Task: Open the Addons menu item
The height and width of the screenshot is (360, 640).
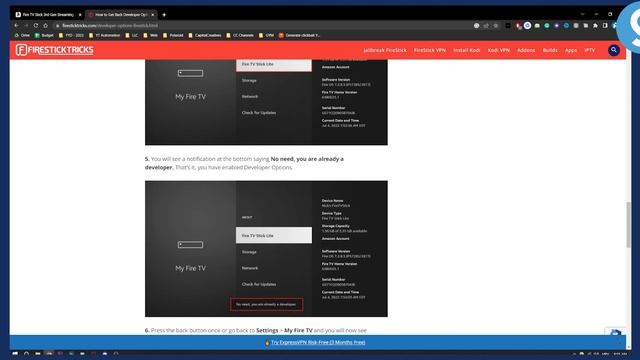Action: coord(526,50)
